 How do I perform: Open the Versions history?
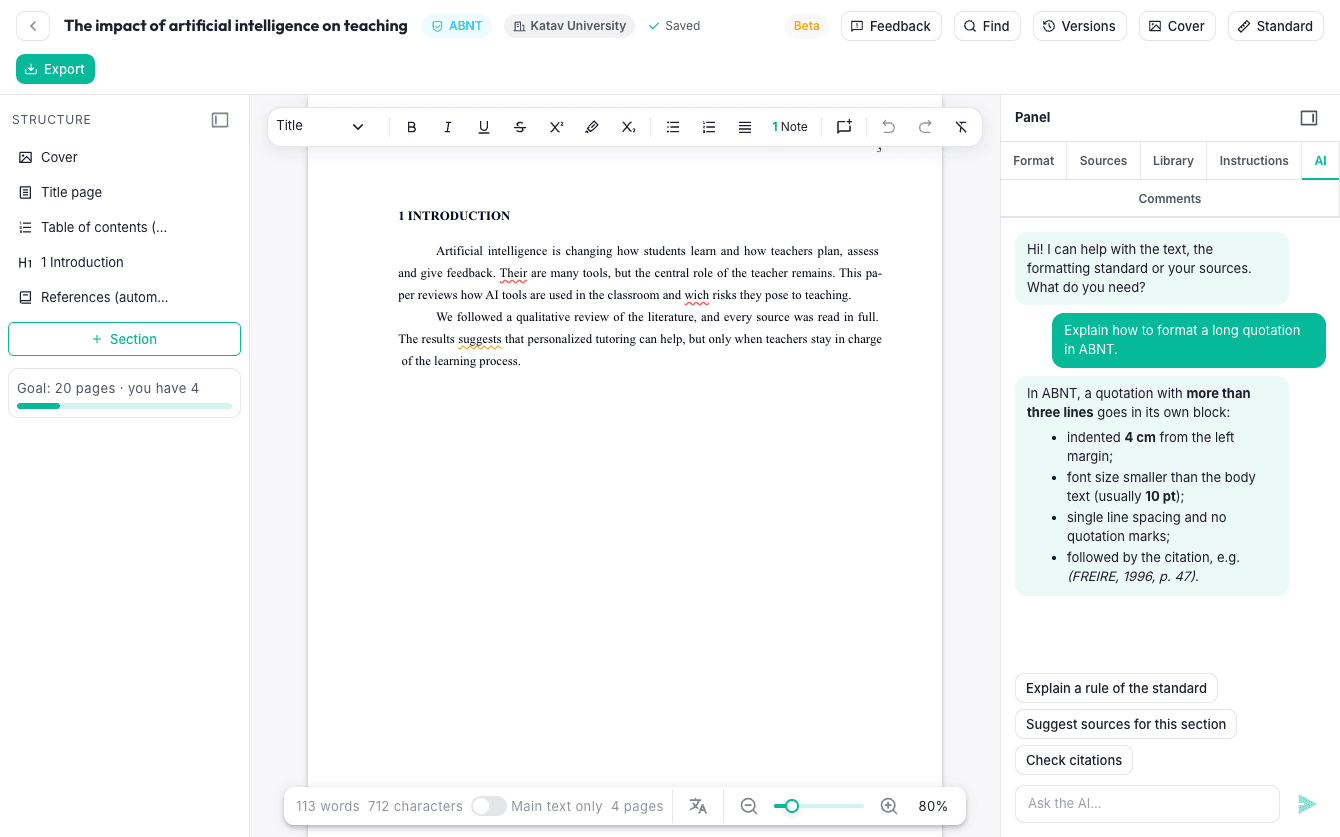[x=1079, y=26]
